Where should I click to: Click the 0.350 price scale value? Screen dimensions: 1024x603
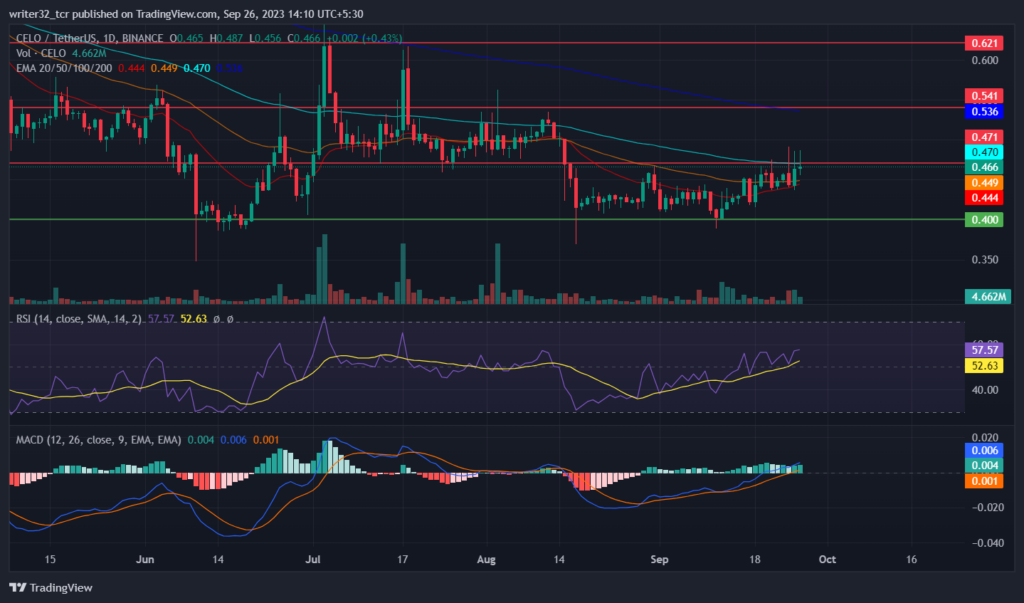pyautogui.click(x=985, y=259)
